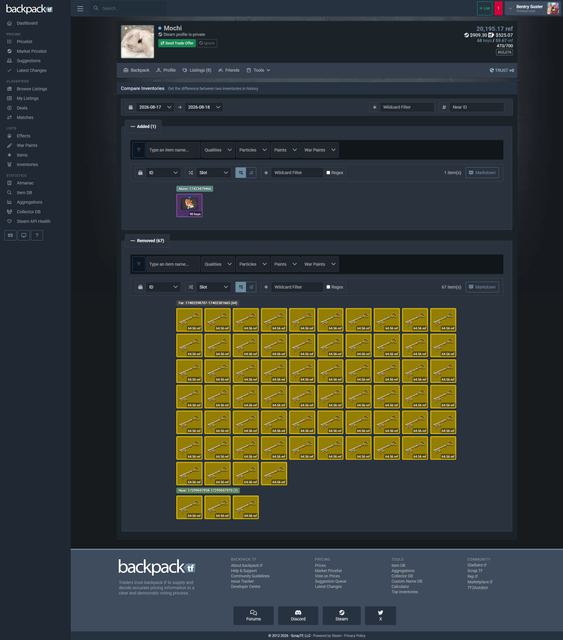
Task: Open Paints dropdown in Removed section
Action: [285, 264]
